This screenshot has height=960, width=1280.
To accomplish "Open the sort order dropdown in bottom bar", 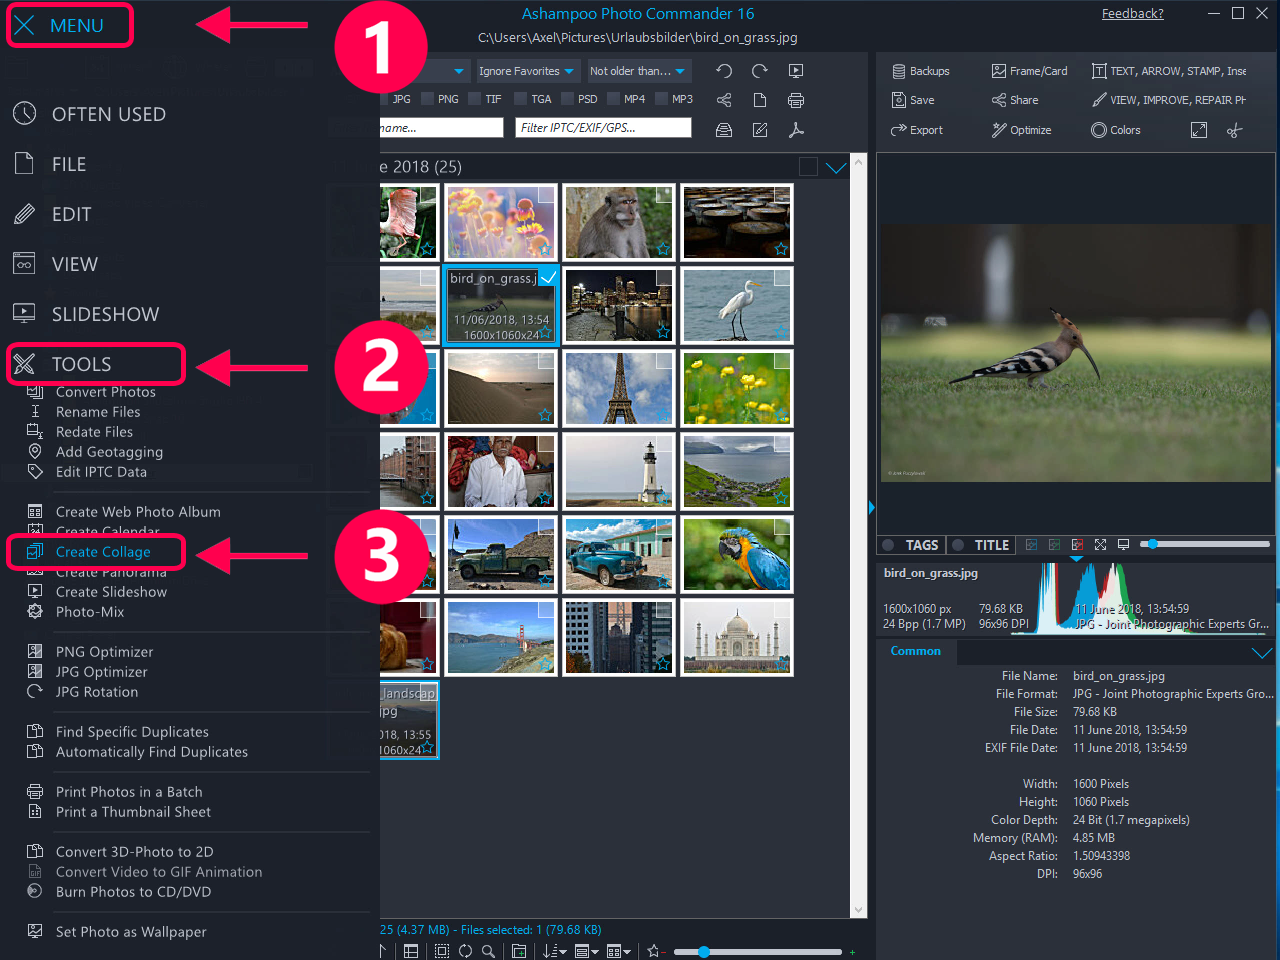I will click(554, 951).
